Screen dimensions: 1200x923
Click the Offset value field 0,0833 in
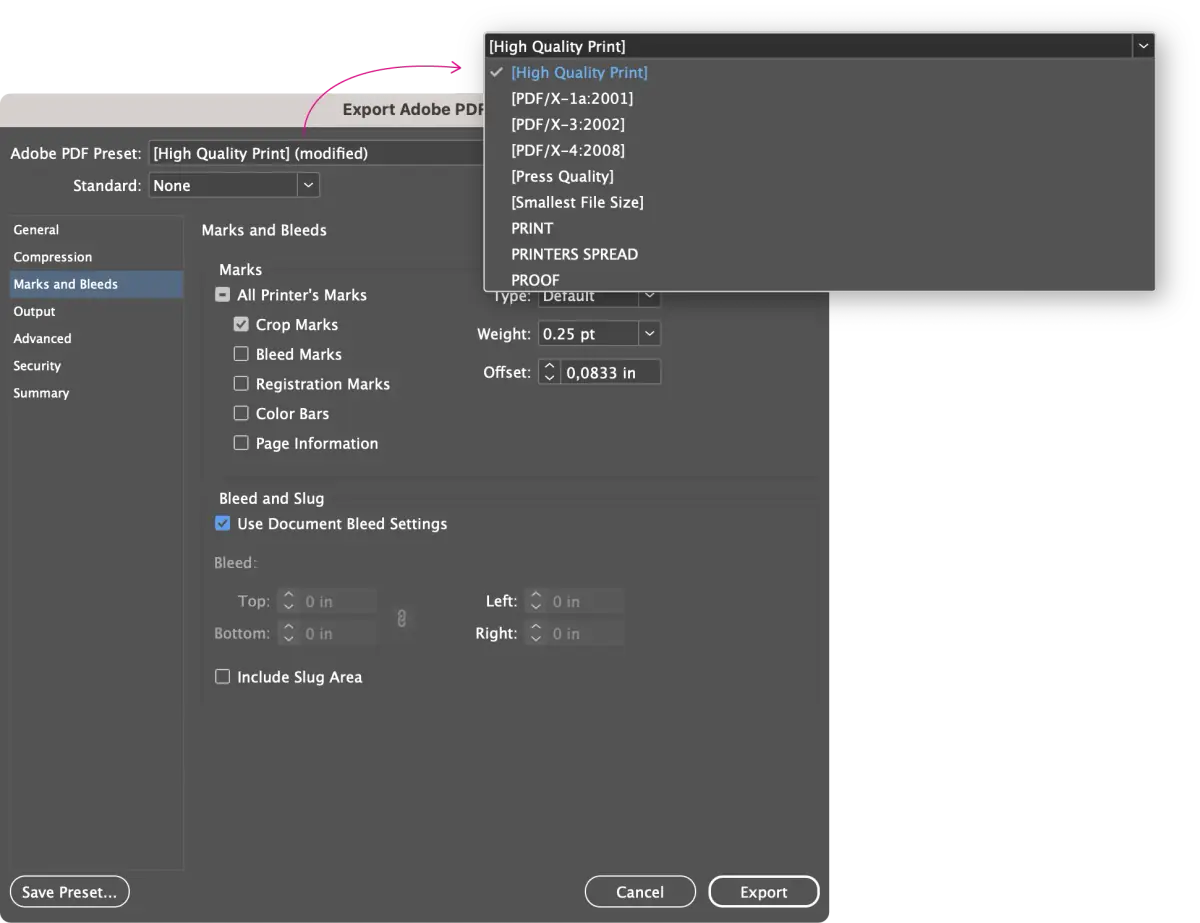coord(611,372)
